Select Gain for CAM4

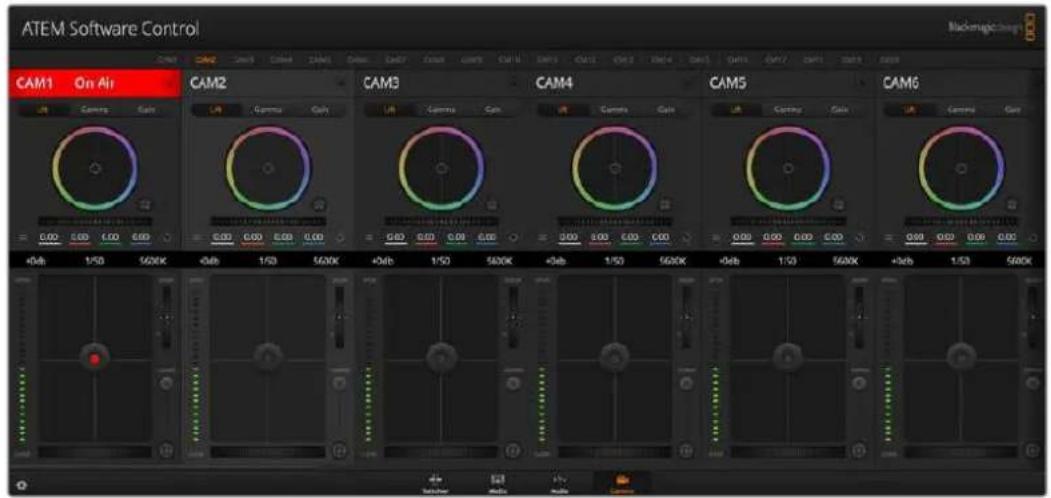[664, 110]
